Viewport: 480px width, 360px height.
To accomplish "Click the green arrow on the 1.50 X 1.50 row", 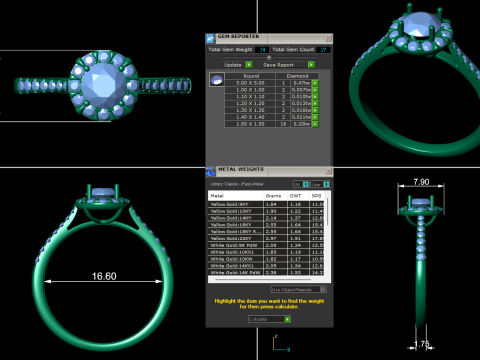I will [315, 124].
